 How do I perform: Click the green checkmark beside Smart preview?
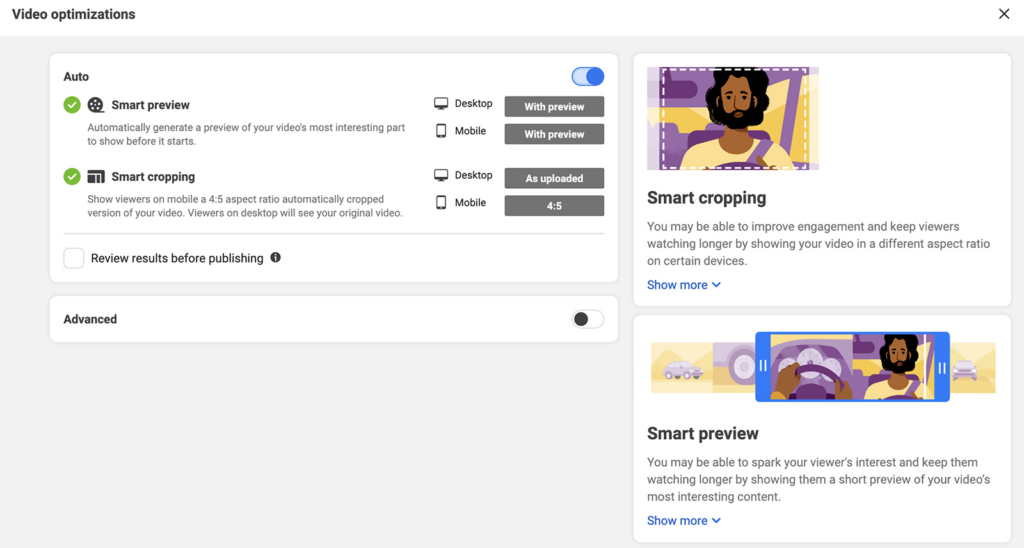coord(72,105)
